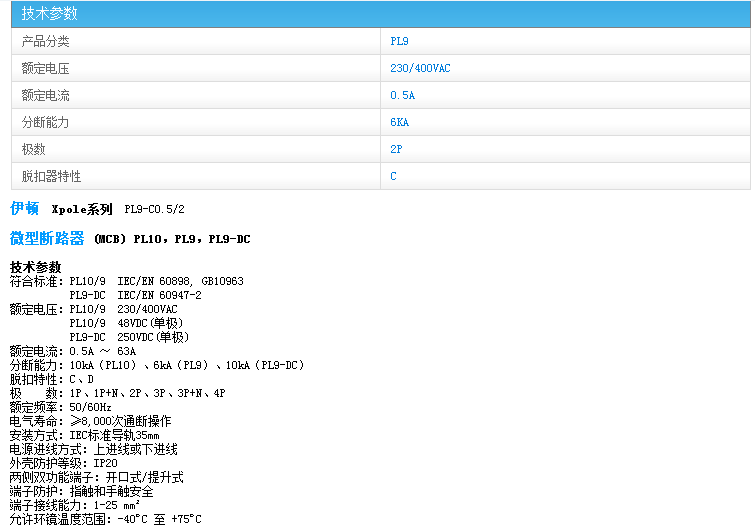Click the PL9-C0.5/2 model name
The height and width of the screenshot is (532, 755).
pos(154,210)
